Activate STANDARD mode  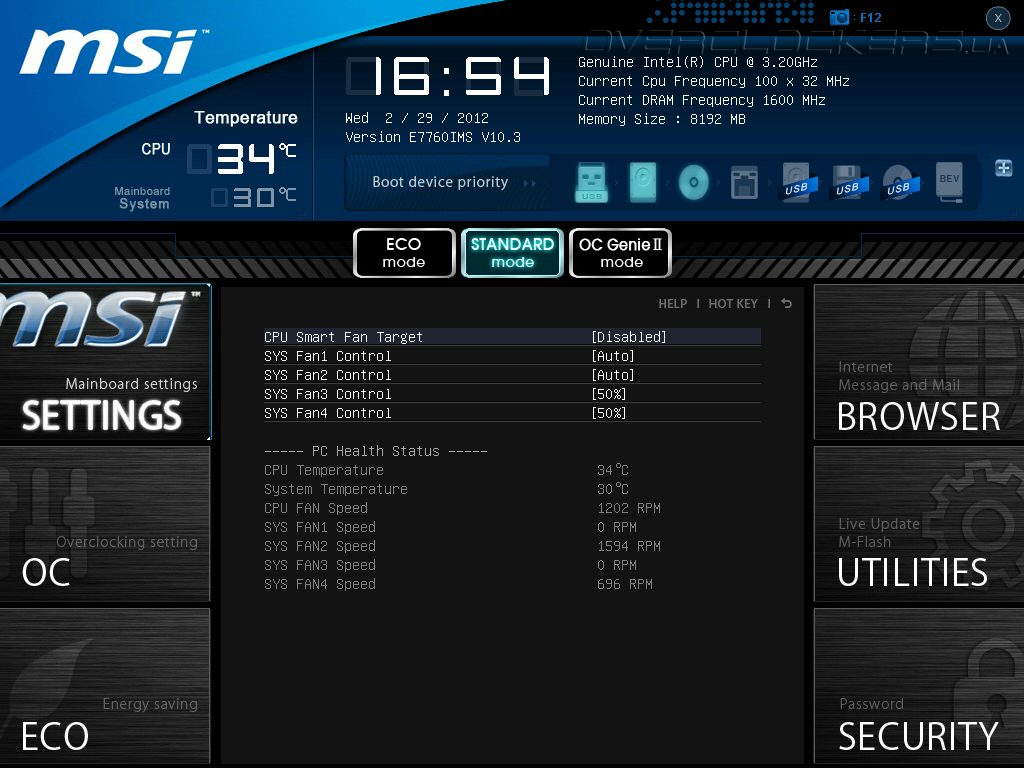coord(512,253)
